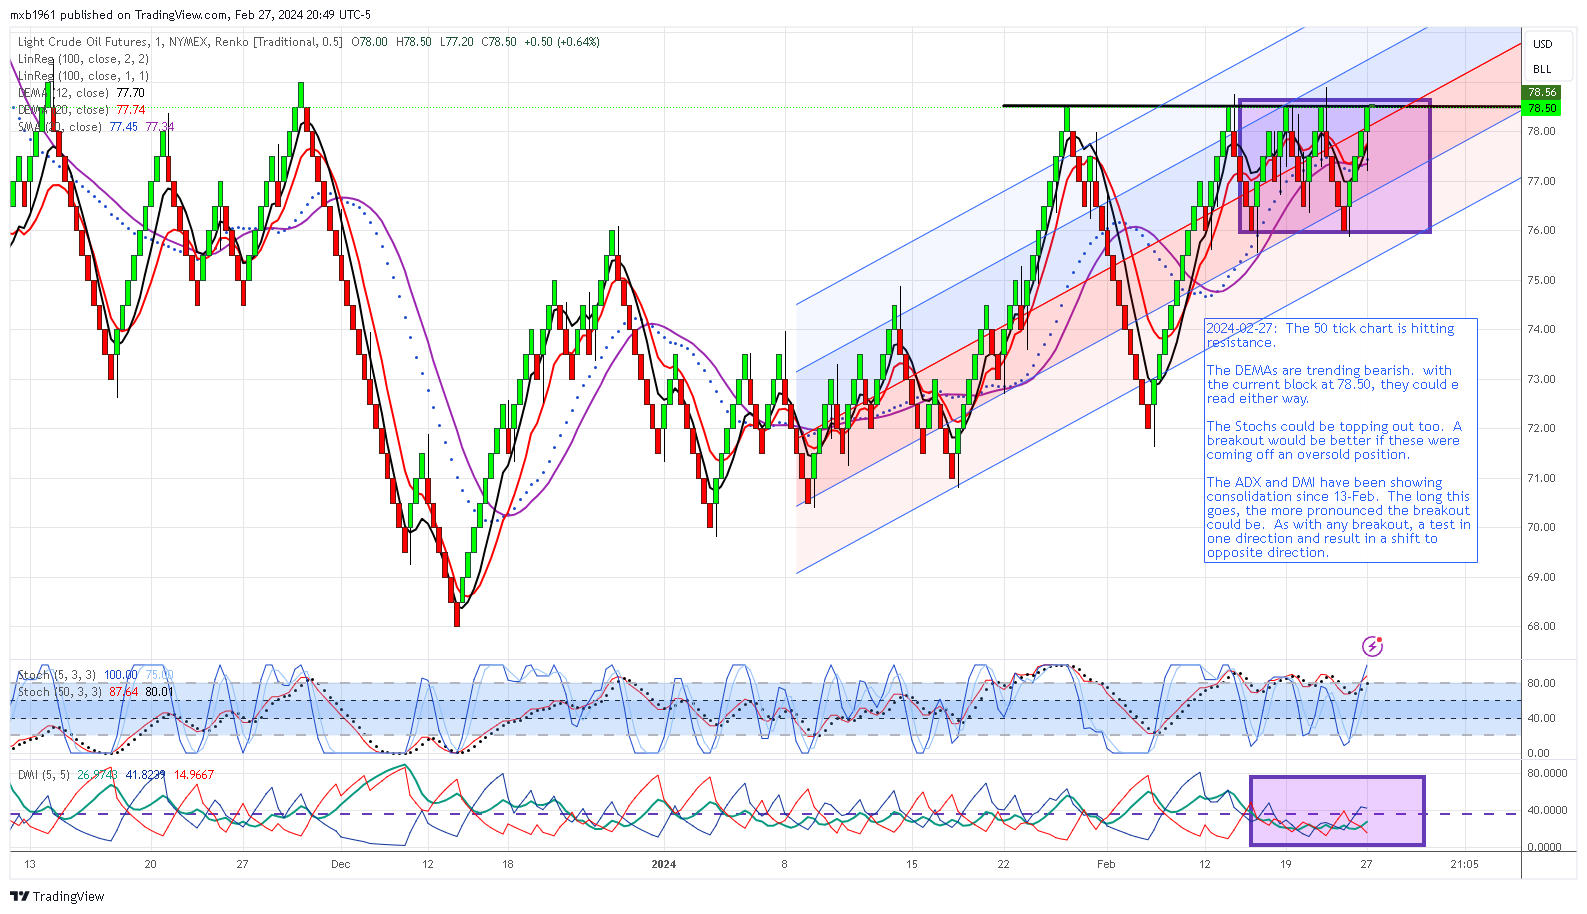This screenshot has width=1587, height=914.
Task: Click the 77.70 DEMA value
Action: pyautogui.click(x=131, y=93)
